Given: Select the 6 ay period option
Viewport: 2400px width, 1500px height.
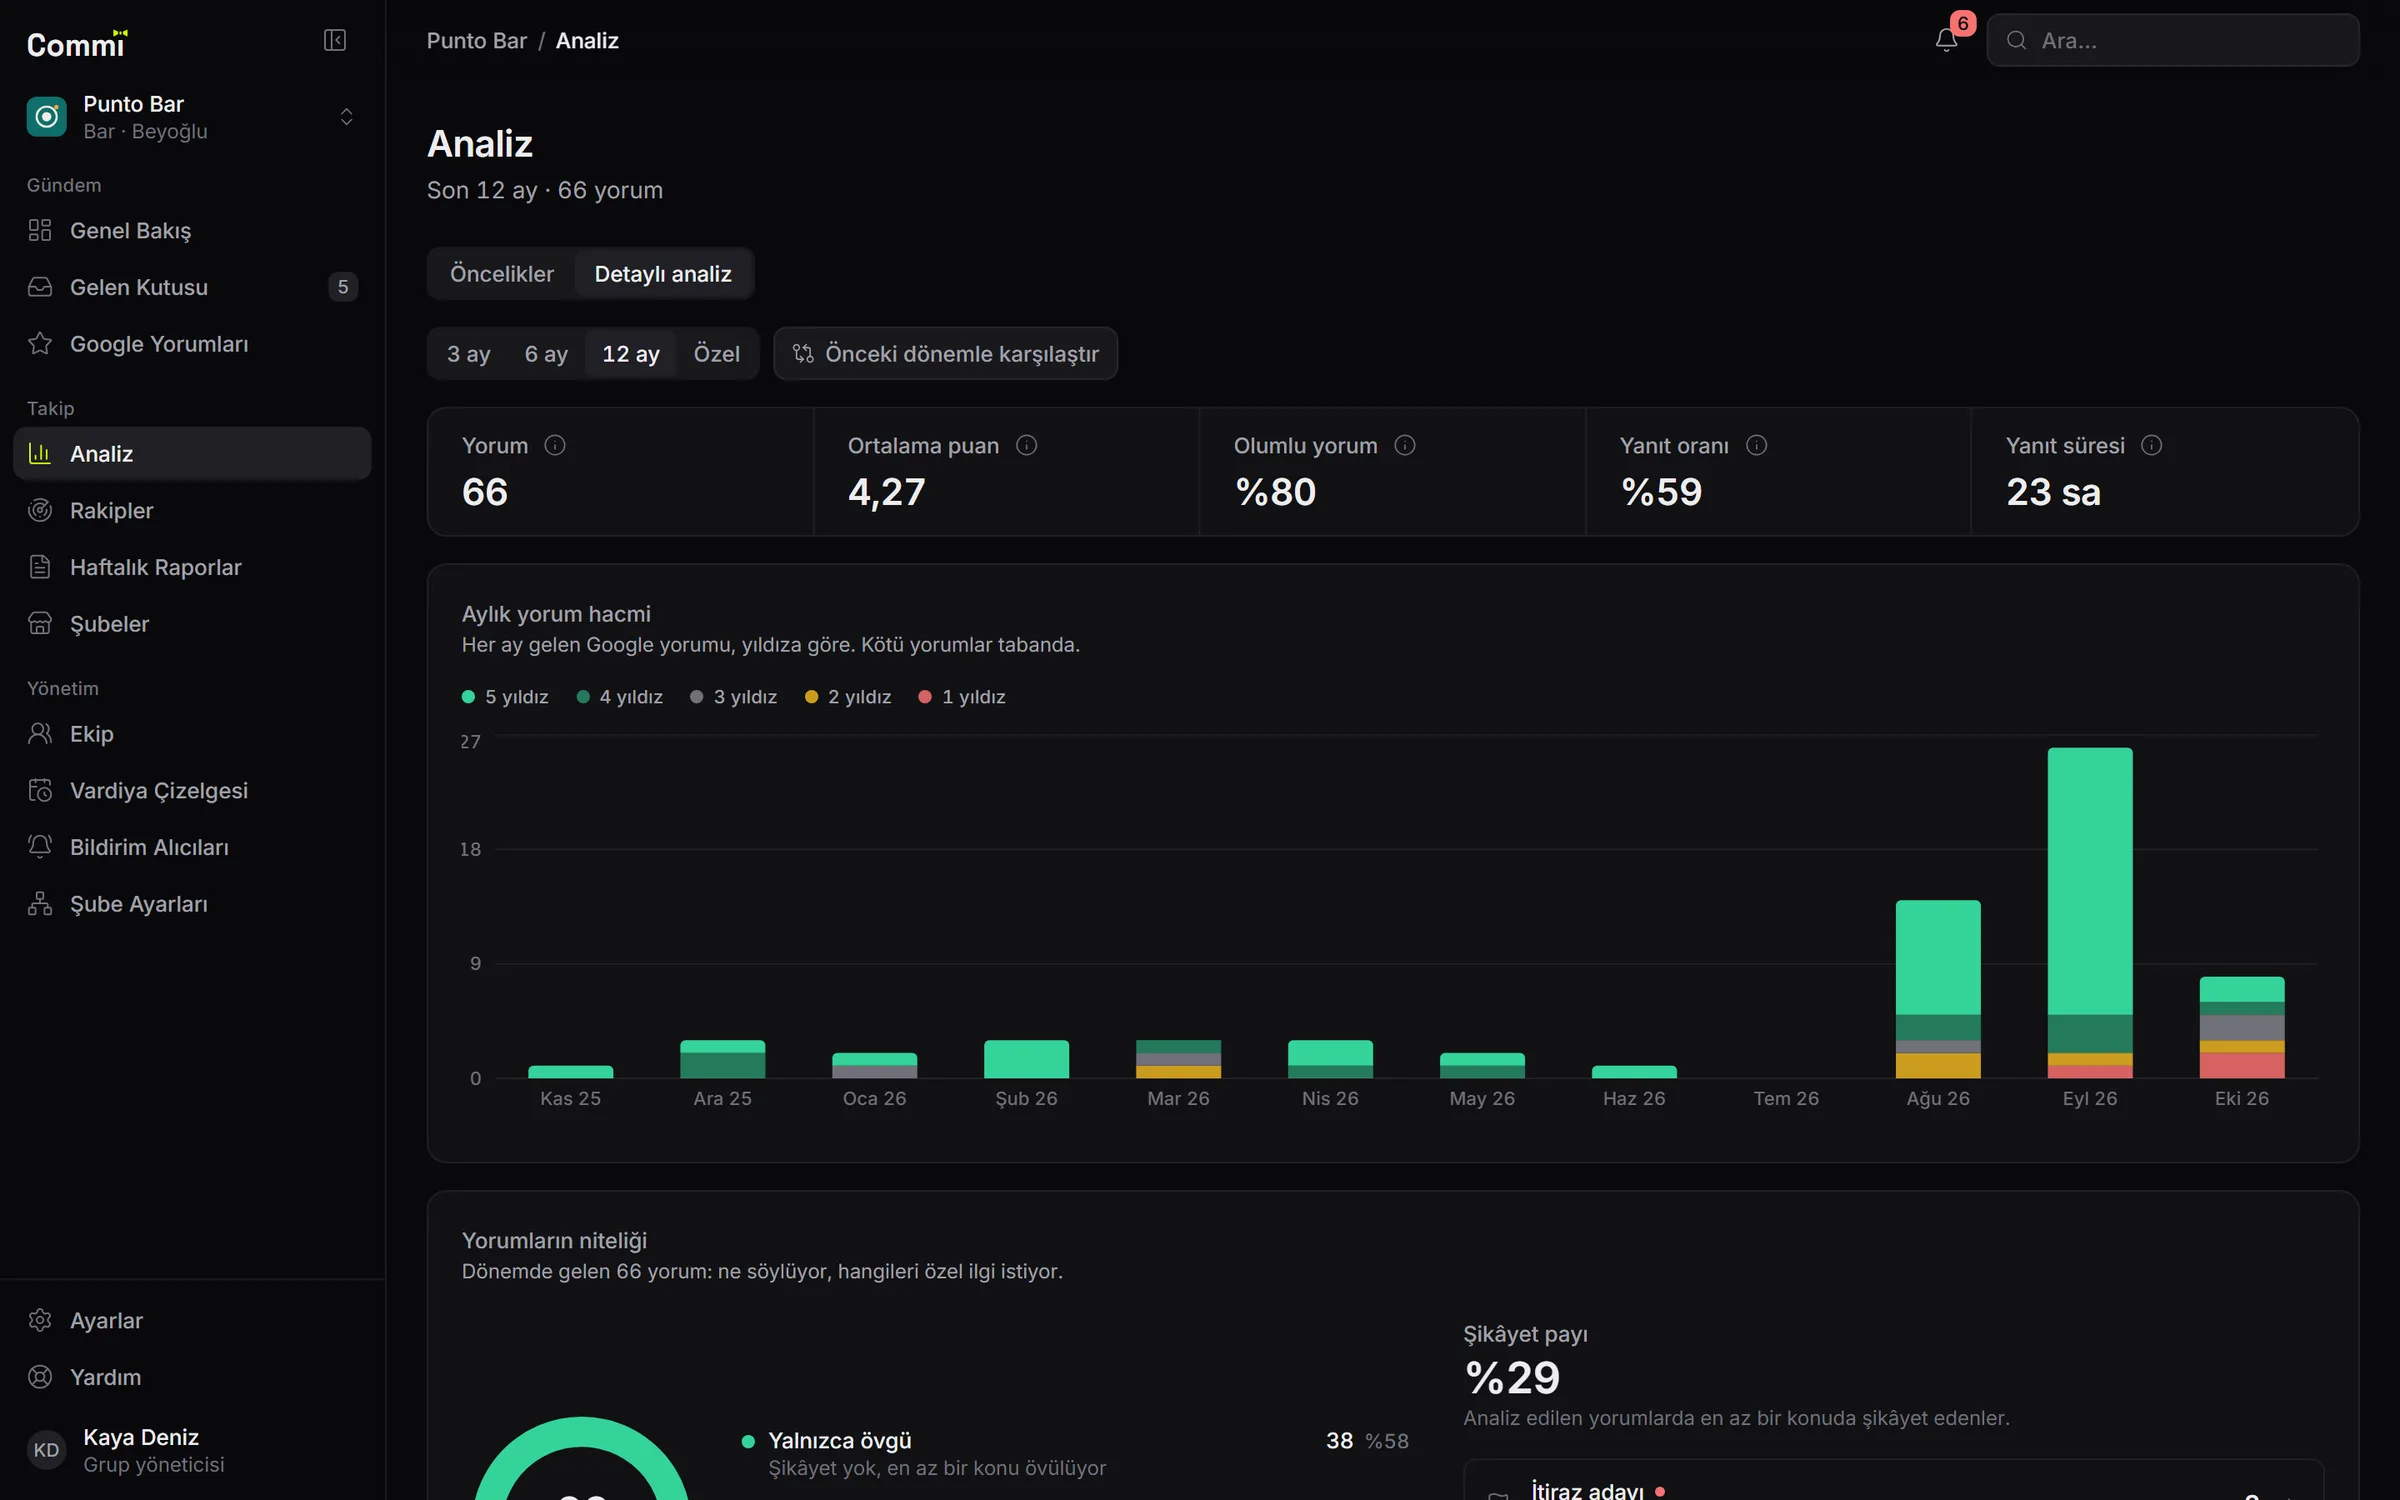Looking at the screenshot, I should [x=546, y=354].
